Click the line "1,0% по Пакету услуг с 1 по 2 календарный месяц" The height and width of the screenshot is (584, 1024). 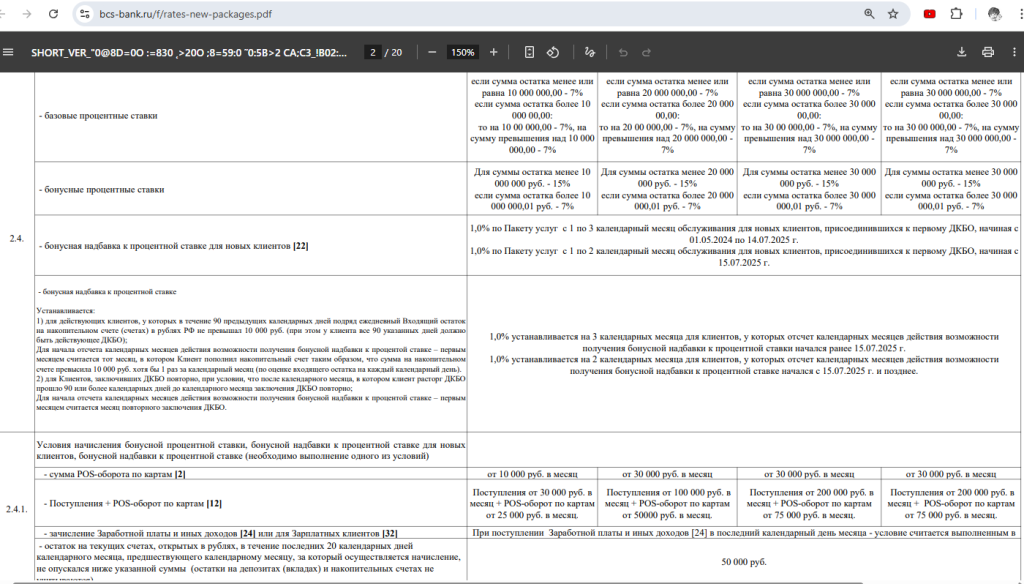pyautogui.click(x=744, y=256)
